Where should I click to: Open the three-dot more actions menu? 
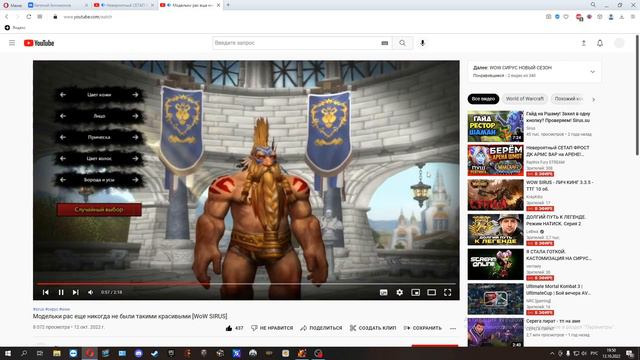(453, 328)
